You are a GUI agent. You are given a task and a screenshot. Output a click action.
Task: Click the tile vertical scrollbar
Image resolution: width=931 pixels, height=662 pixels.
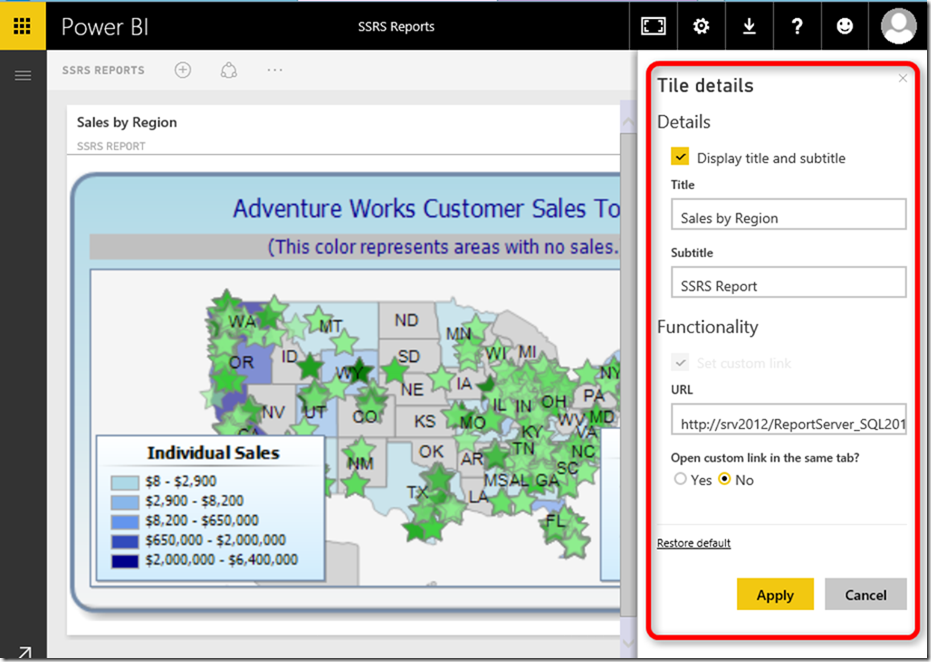click(628, 374)
